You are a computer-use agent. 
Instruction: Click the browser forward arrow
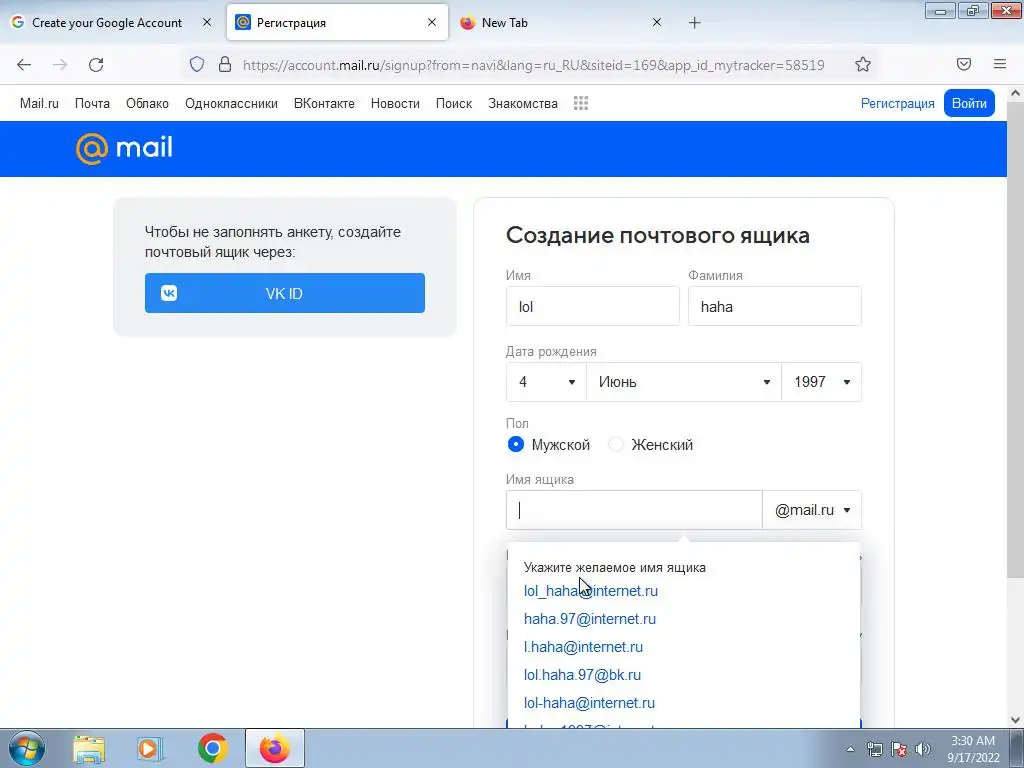point(60,65)
